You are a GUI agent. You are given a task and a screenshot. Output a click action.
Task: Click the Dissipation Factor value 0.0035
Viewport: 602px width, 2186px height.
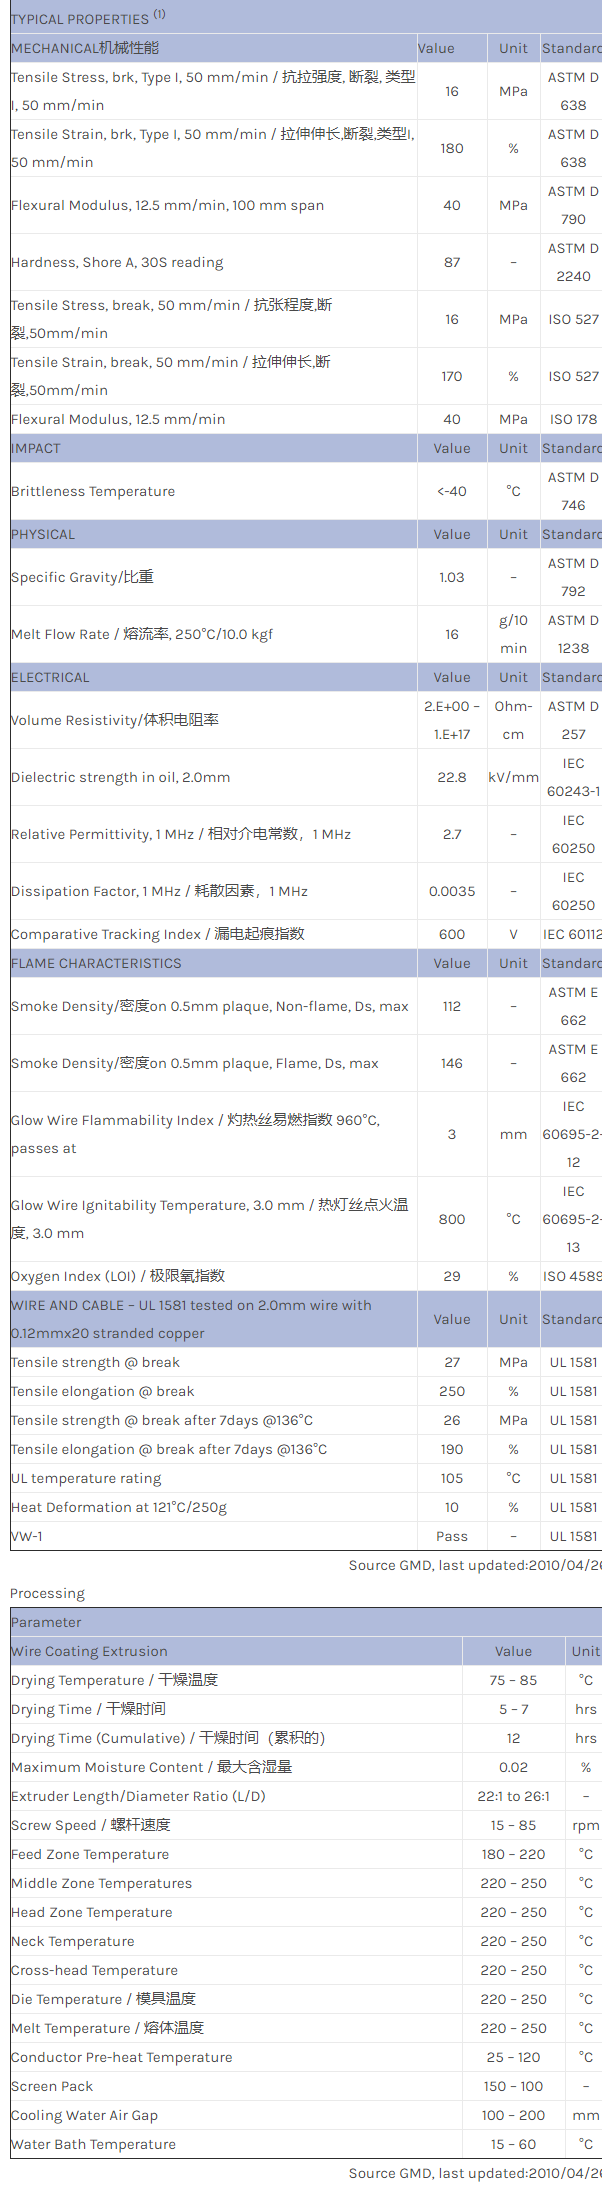pos(452,891)
